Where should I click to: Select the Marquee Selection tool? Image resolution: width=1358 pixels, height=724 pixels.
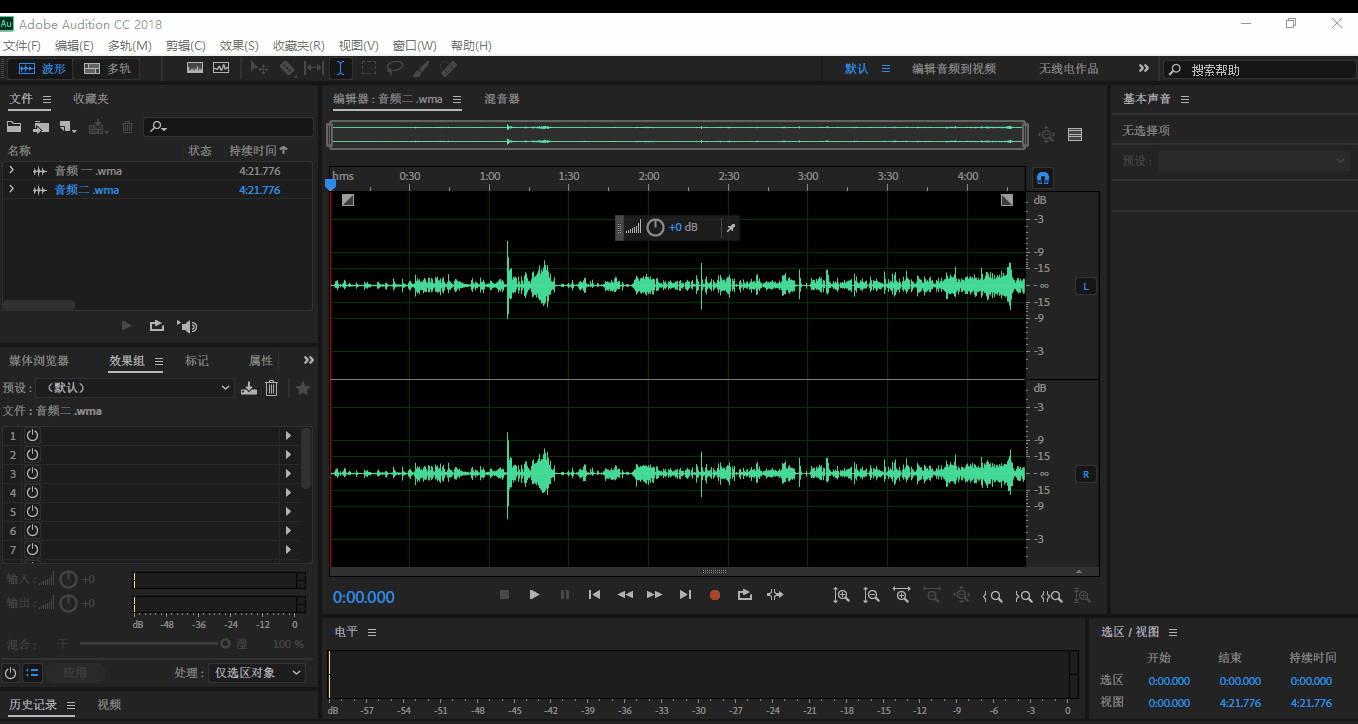[x=369, y=68]
